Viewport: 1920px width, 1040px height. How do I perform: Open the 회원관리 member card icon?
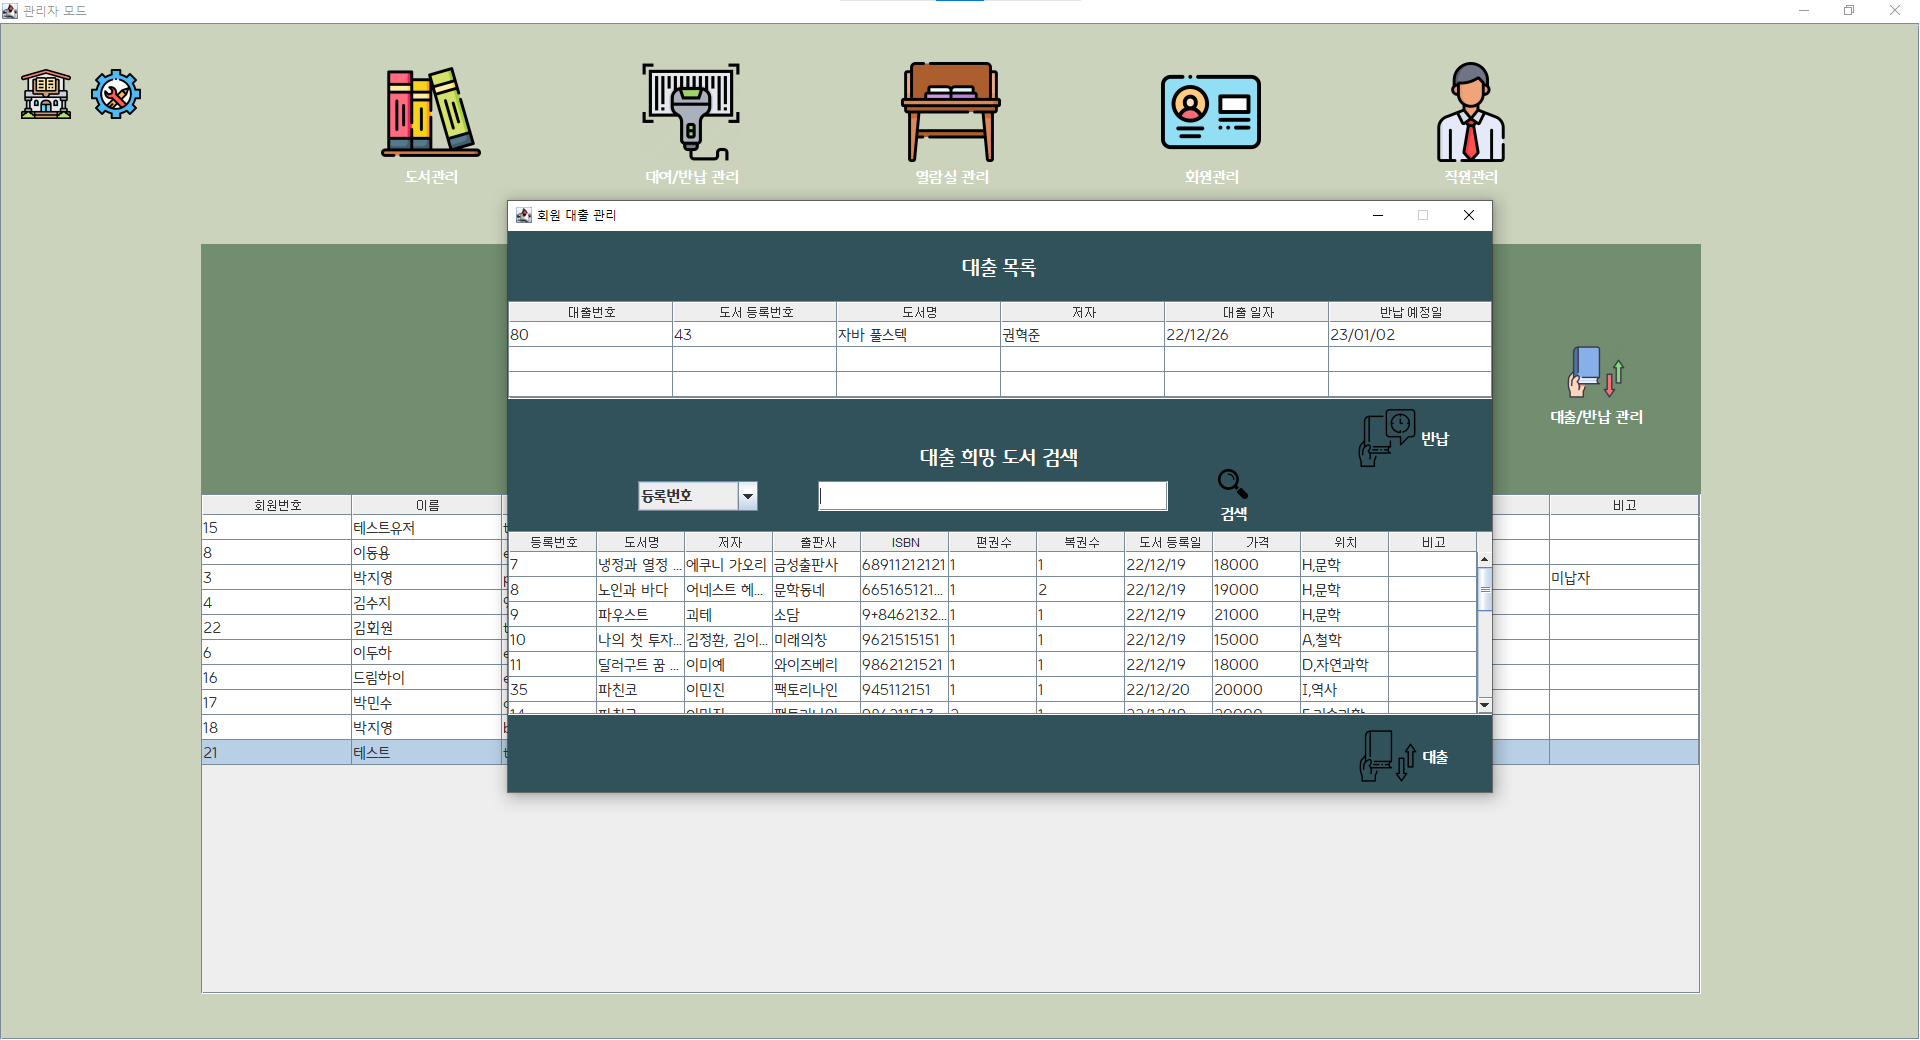pos(1210,112)
